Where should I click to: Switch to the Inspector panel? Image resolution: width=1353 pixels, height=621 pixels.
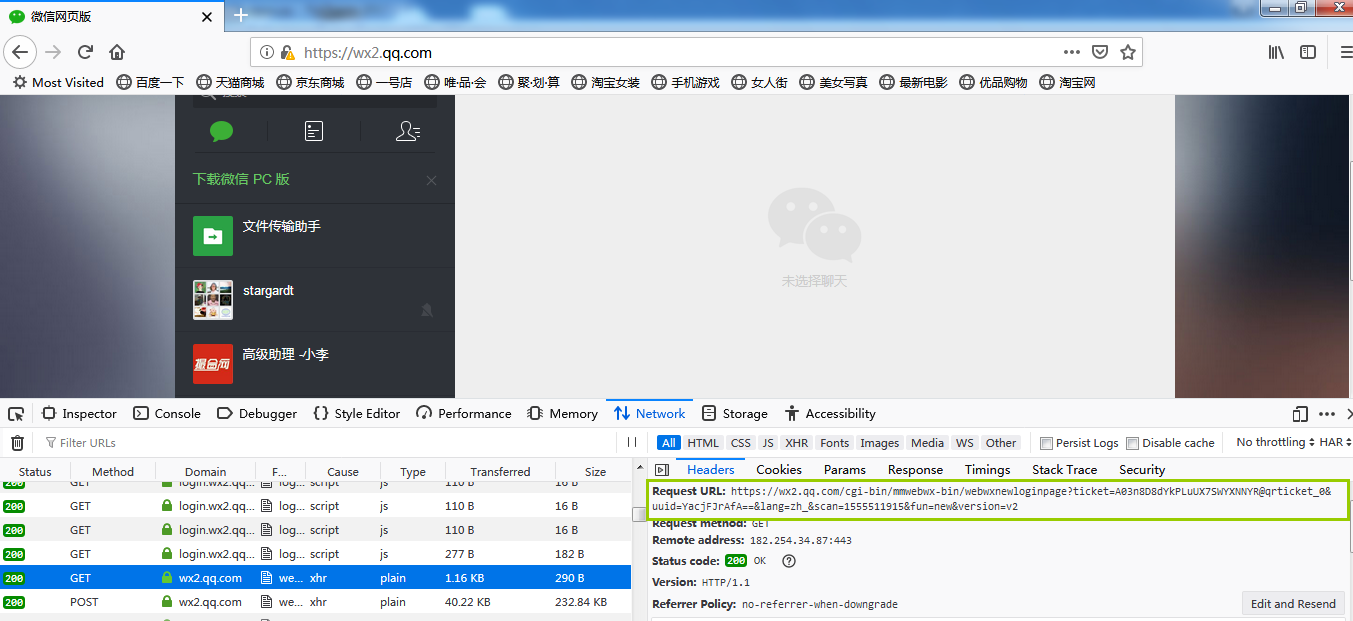[79, 414]
